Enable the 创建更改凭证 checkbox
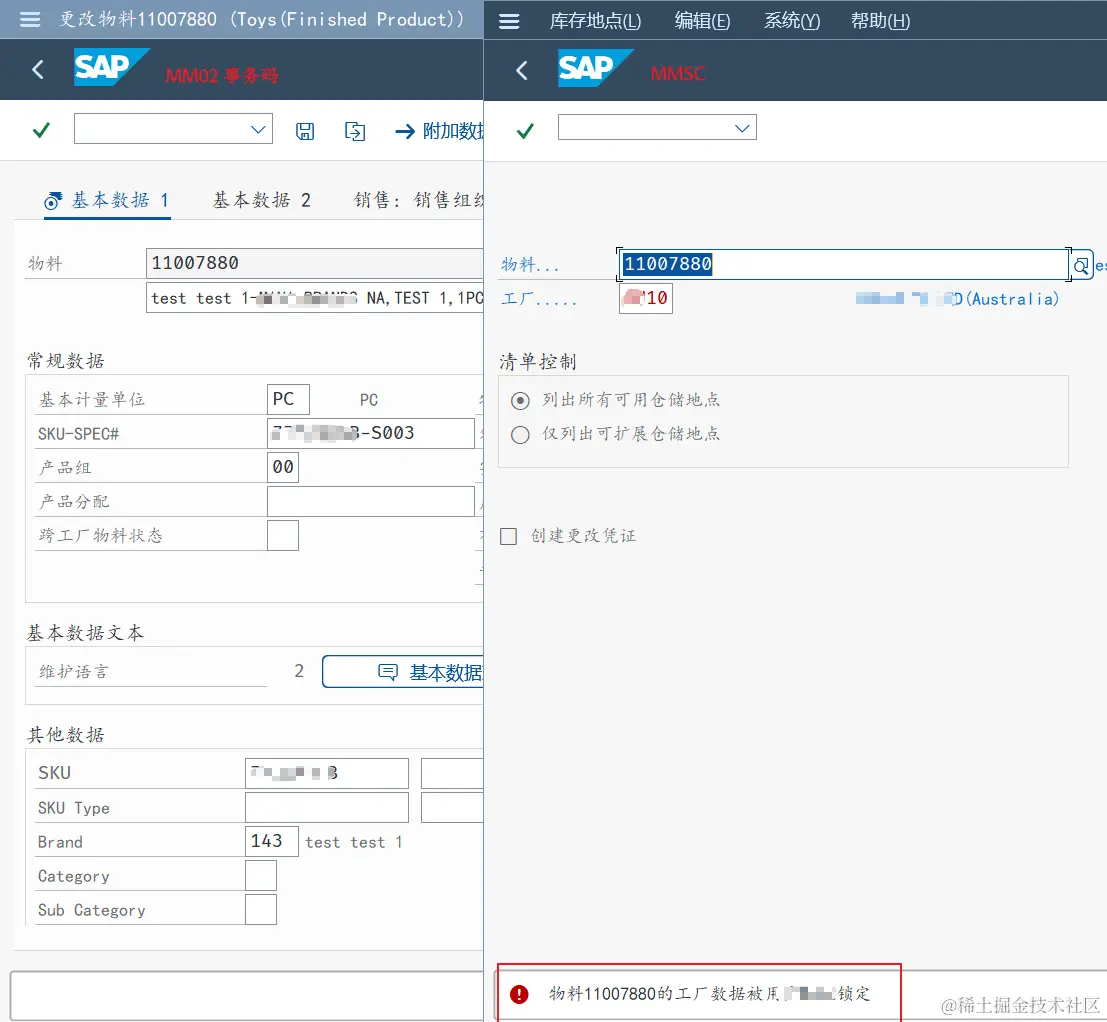 point(508,536)
